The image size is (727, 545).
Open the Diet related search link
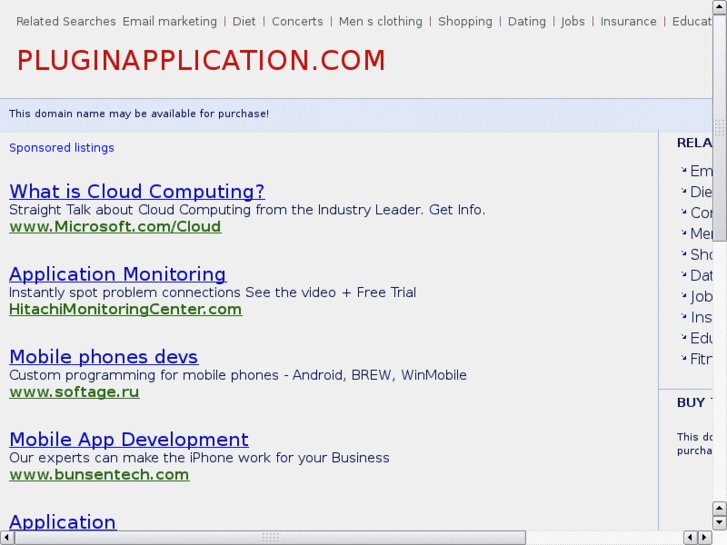click(x=244, y=22)
